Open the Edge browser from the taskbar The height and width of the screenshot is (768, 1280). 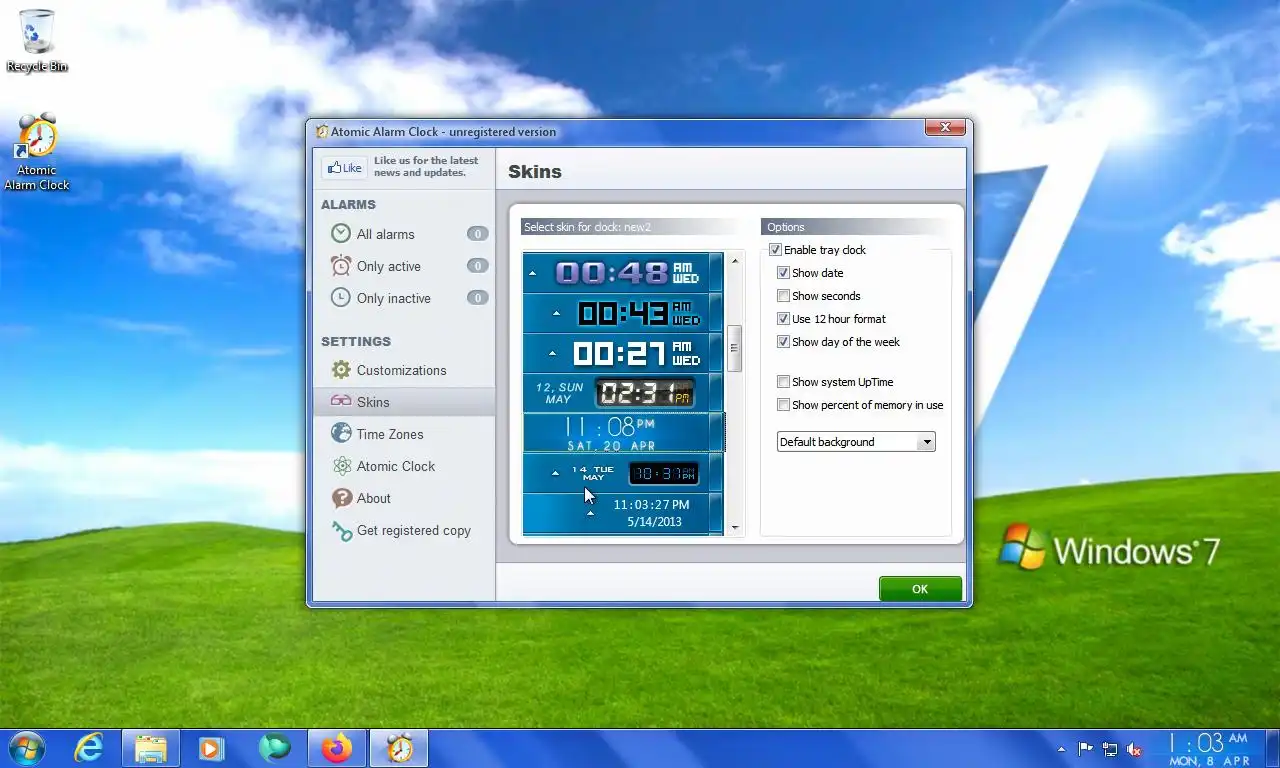[274, 748]
